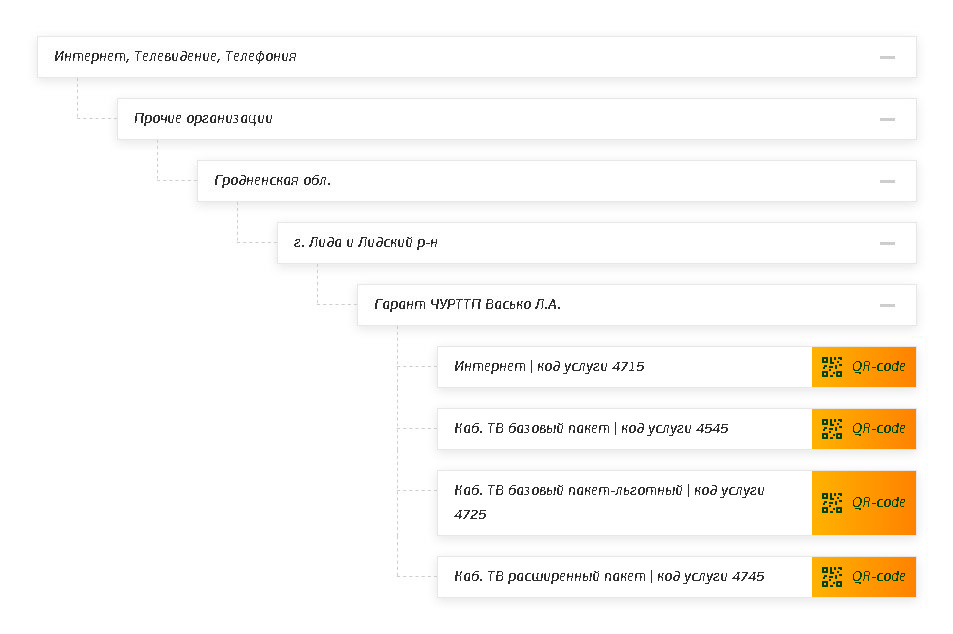Select Каб. ТВ расширенный пакет 4745 item
953x634 pixels.
tap(624, 577)
